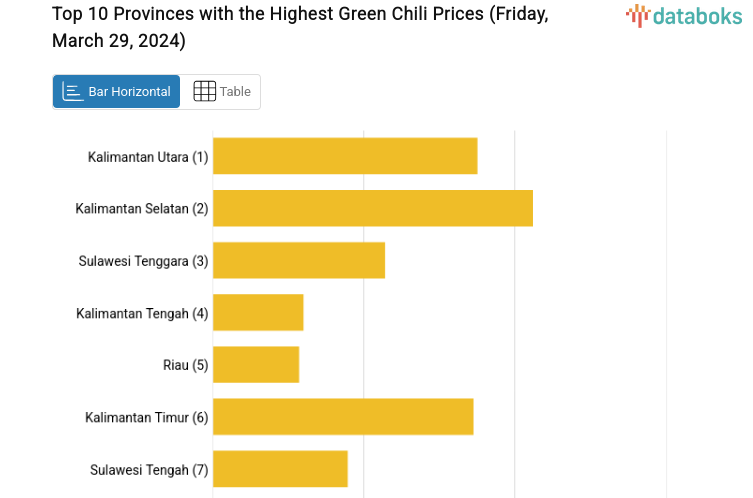Switch to the Table view tab
The height and width of the screenshot is (498, 753).
click(x=221, y=92)
